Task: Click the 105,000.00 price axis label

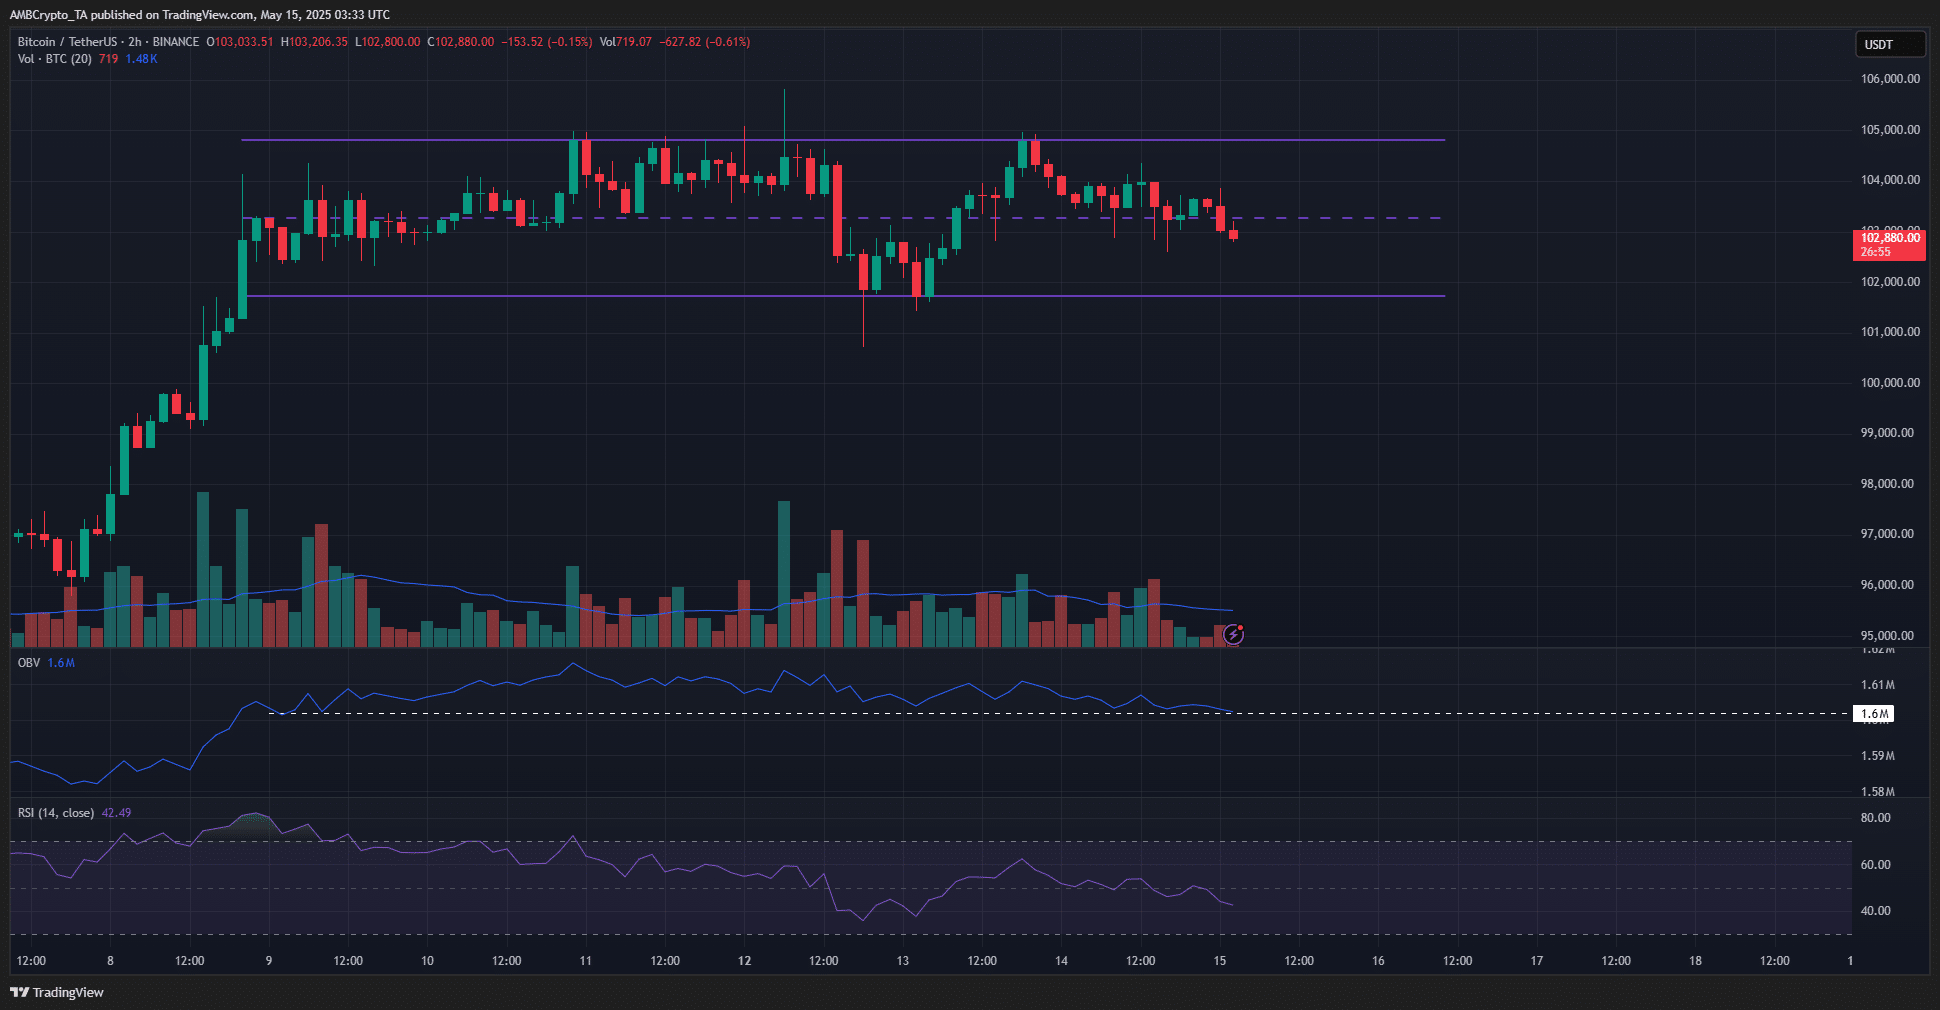Action: [1890, 130]
